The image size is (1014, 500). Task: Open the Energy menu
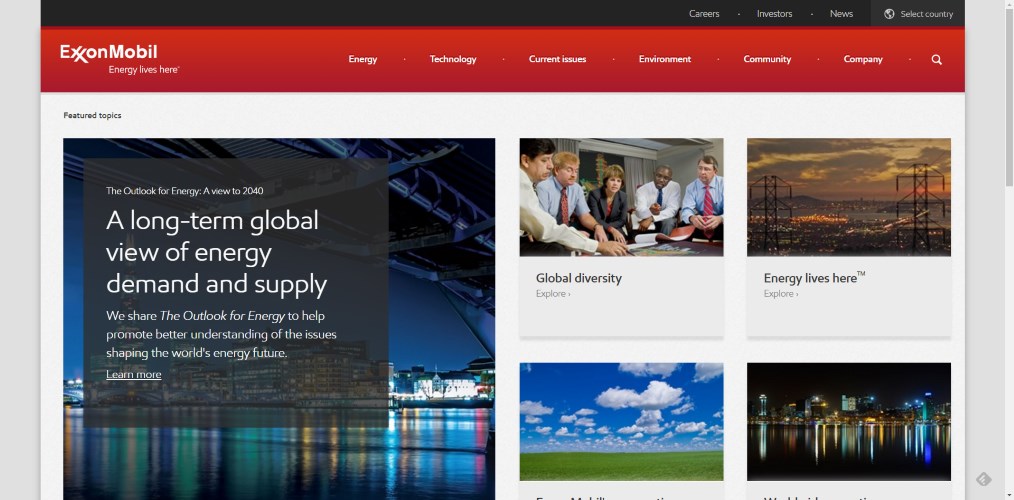pos(363,59)
